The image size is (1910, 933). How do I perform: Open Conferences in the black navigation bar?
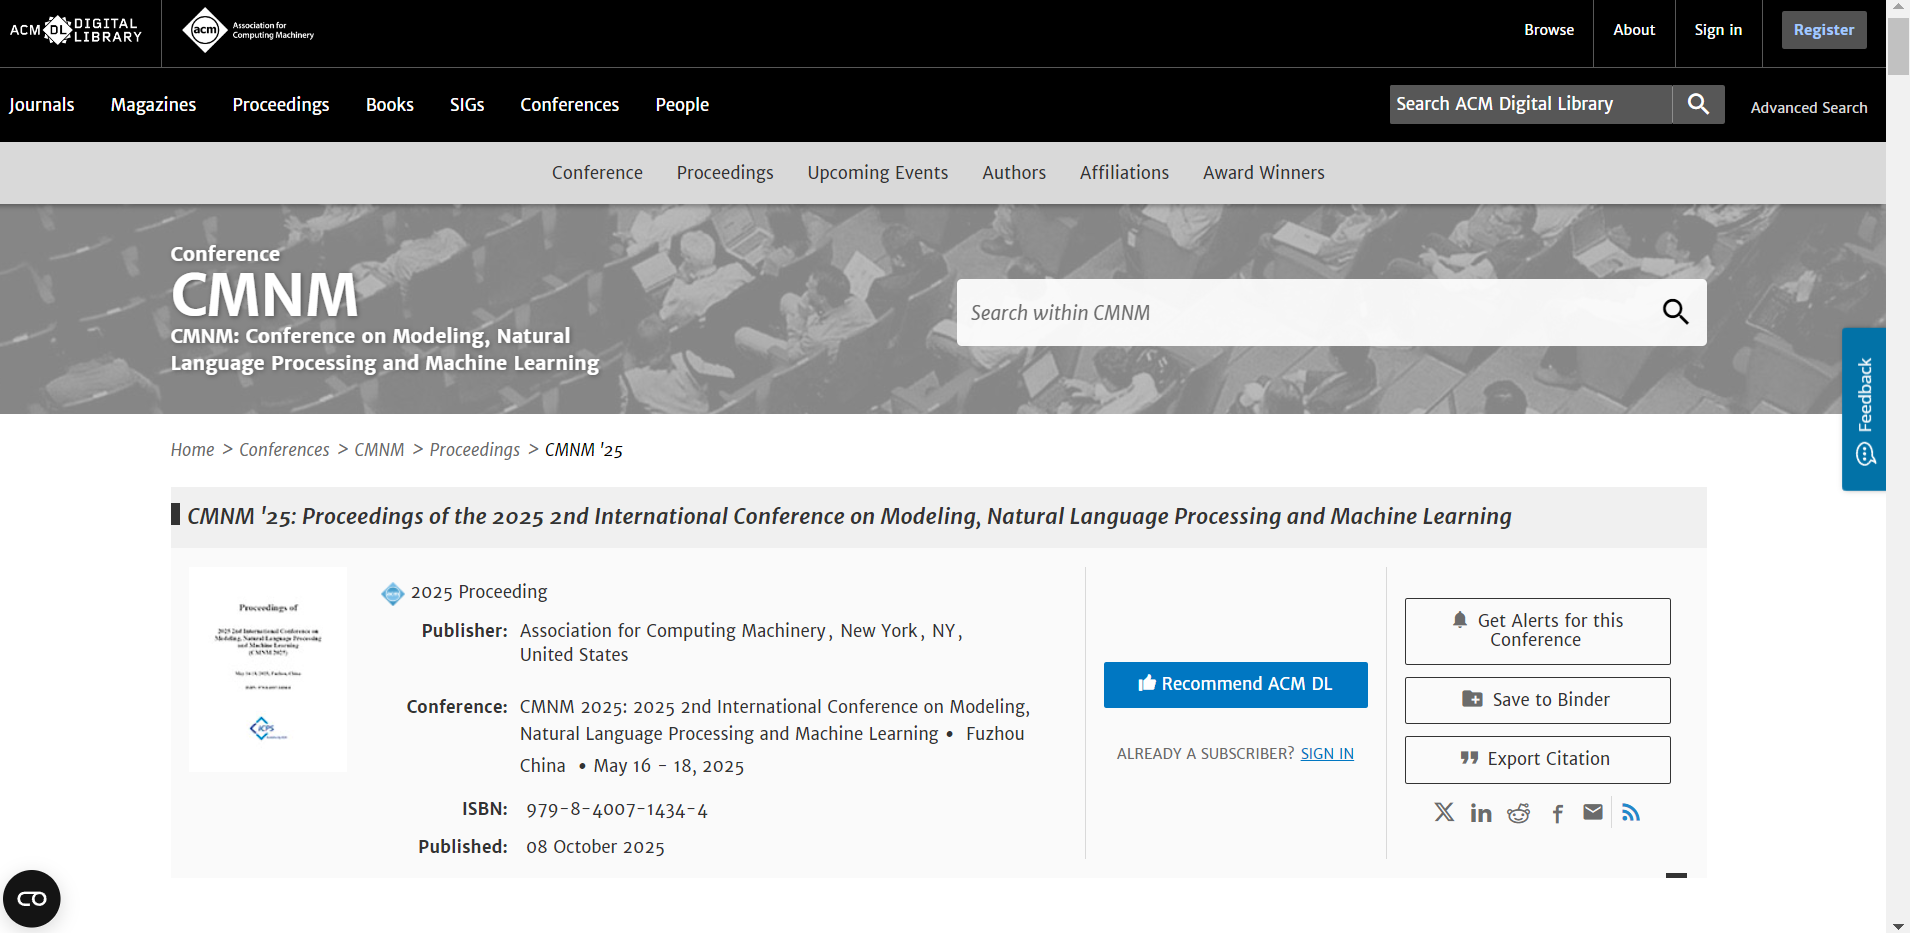pyautogui.click(x=570, y=105)
